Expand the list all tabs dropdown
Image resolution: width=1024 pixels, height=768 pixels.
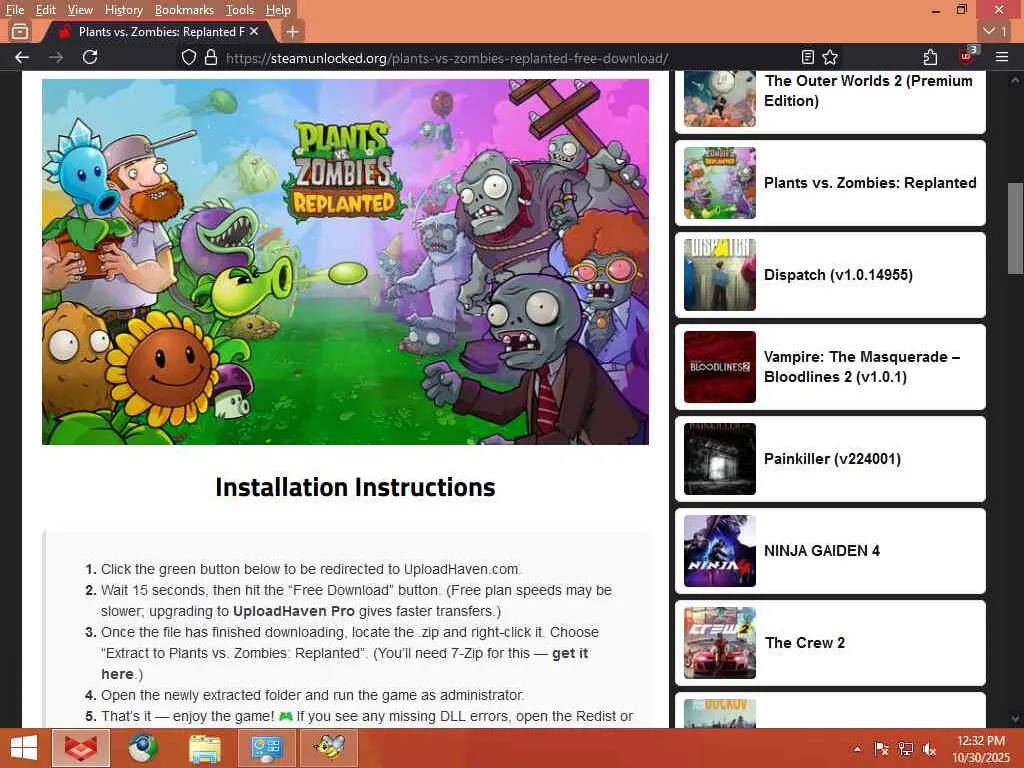pyautogui.click(x=996, y=31)
